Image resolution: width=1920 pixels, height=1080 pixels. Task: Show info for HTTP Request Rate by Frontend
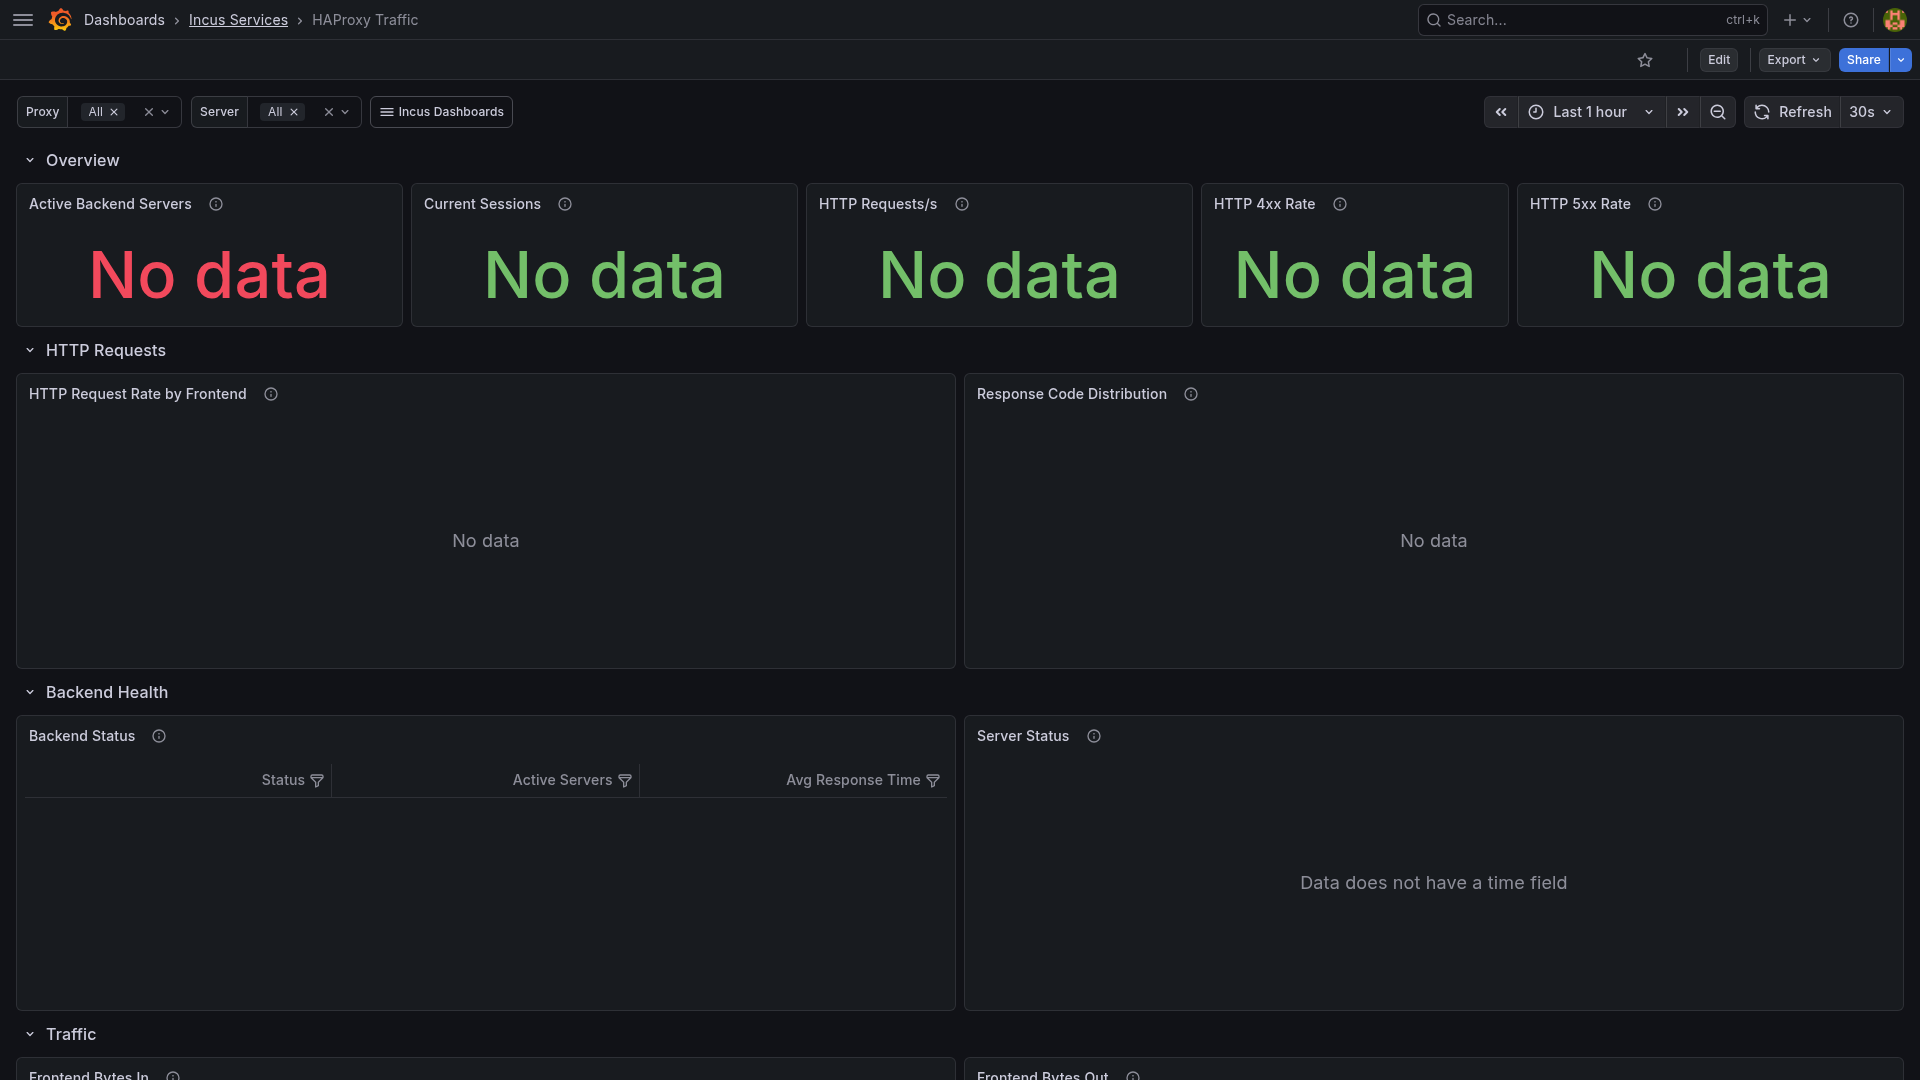coord(271,394)
